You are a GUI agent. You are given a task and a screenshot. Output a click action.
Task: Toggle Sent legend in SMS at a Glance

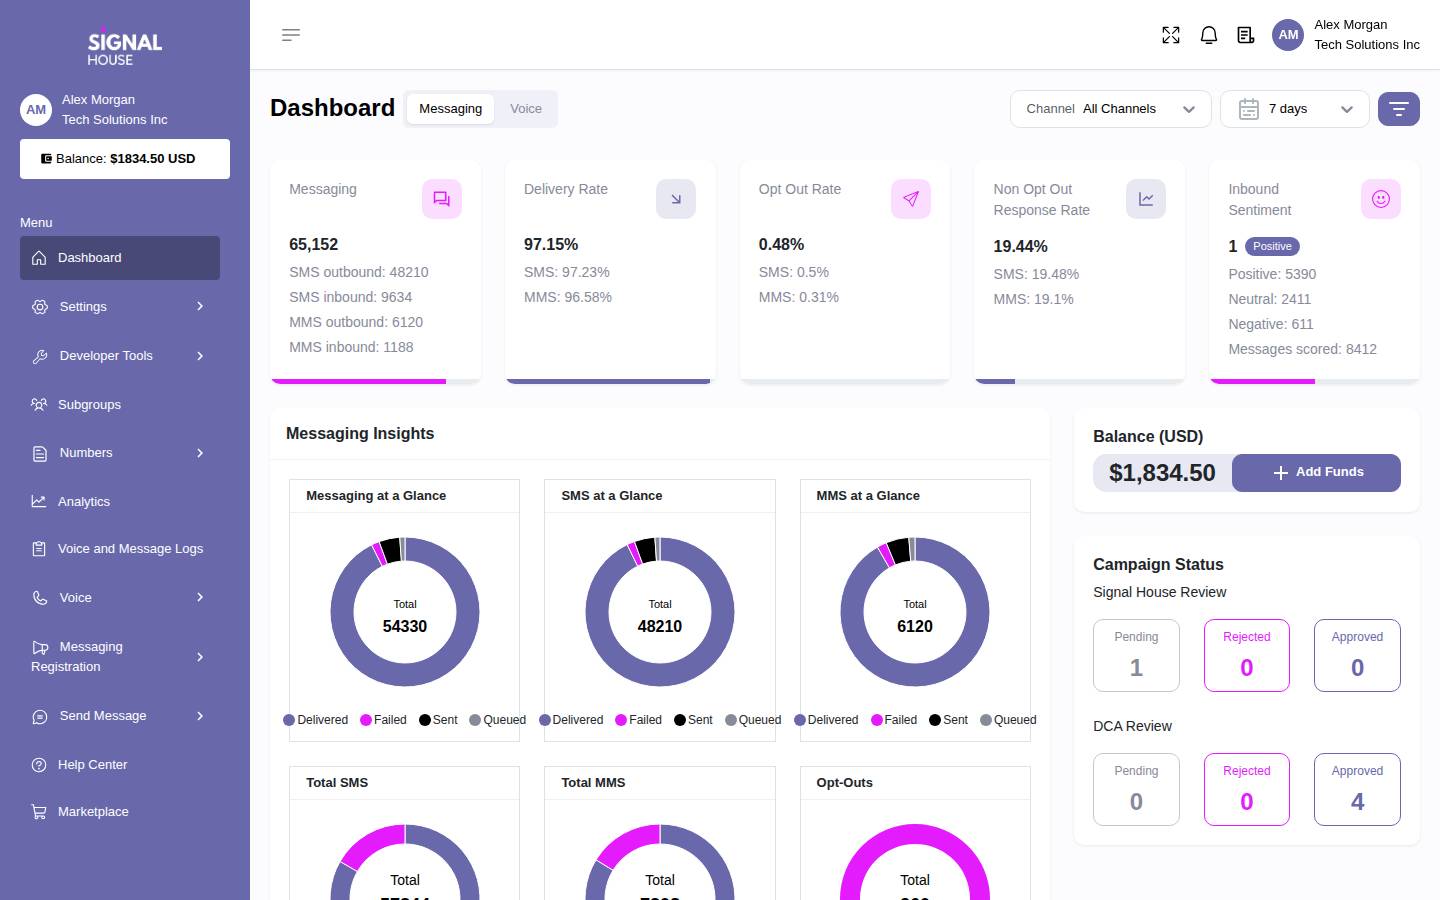tap(693, 720)
